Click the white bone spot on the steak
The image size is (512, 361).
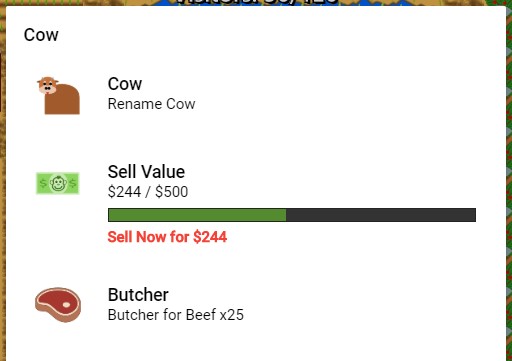coord(66,305)
